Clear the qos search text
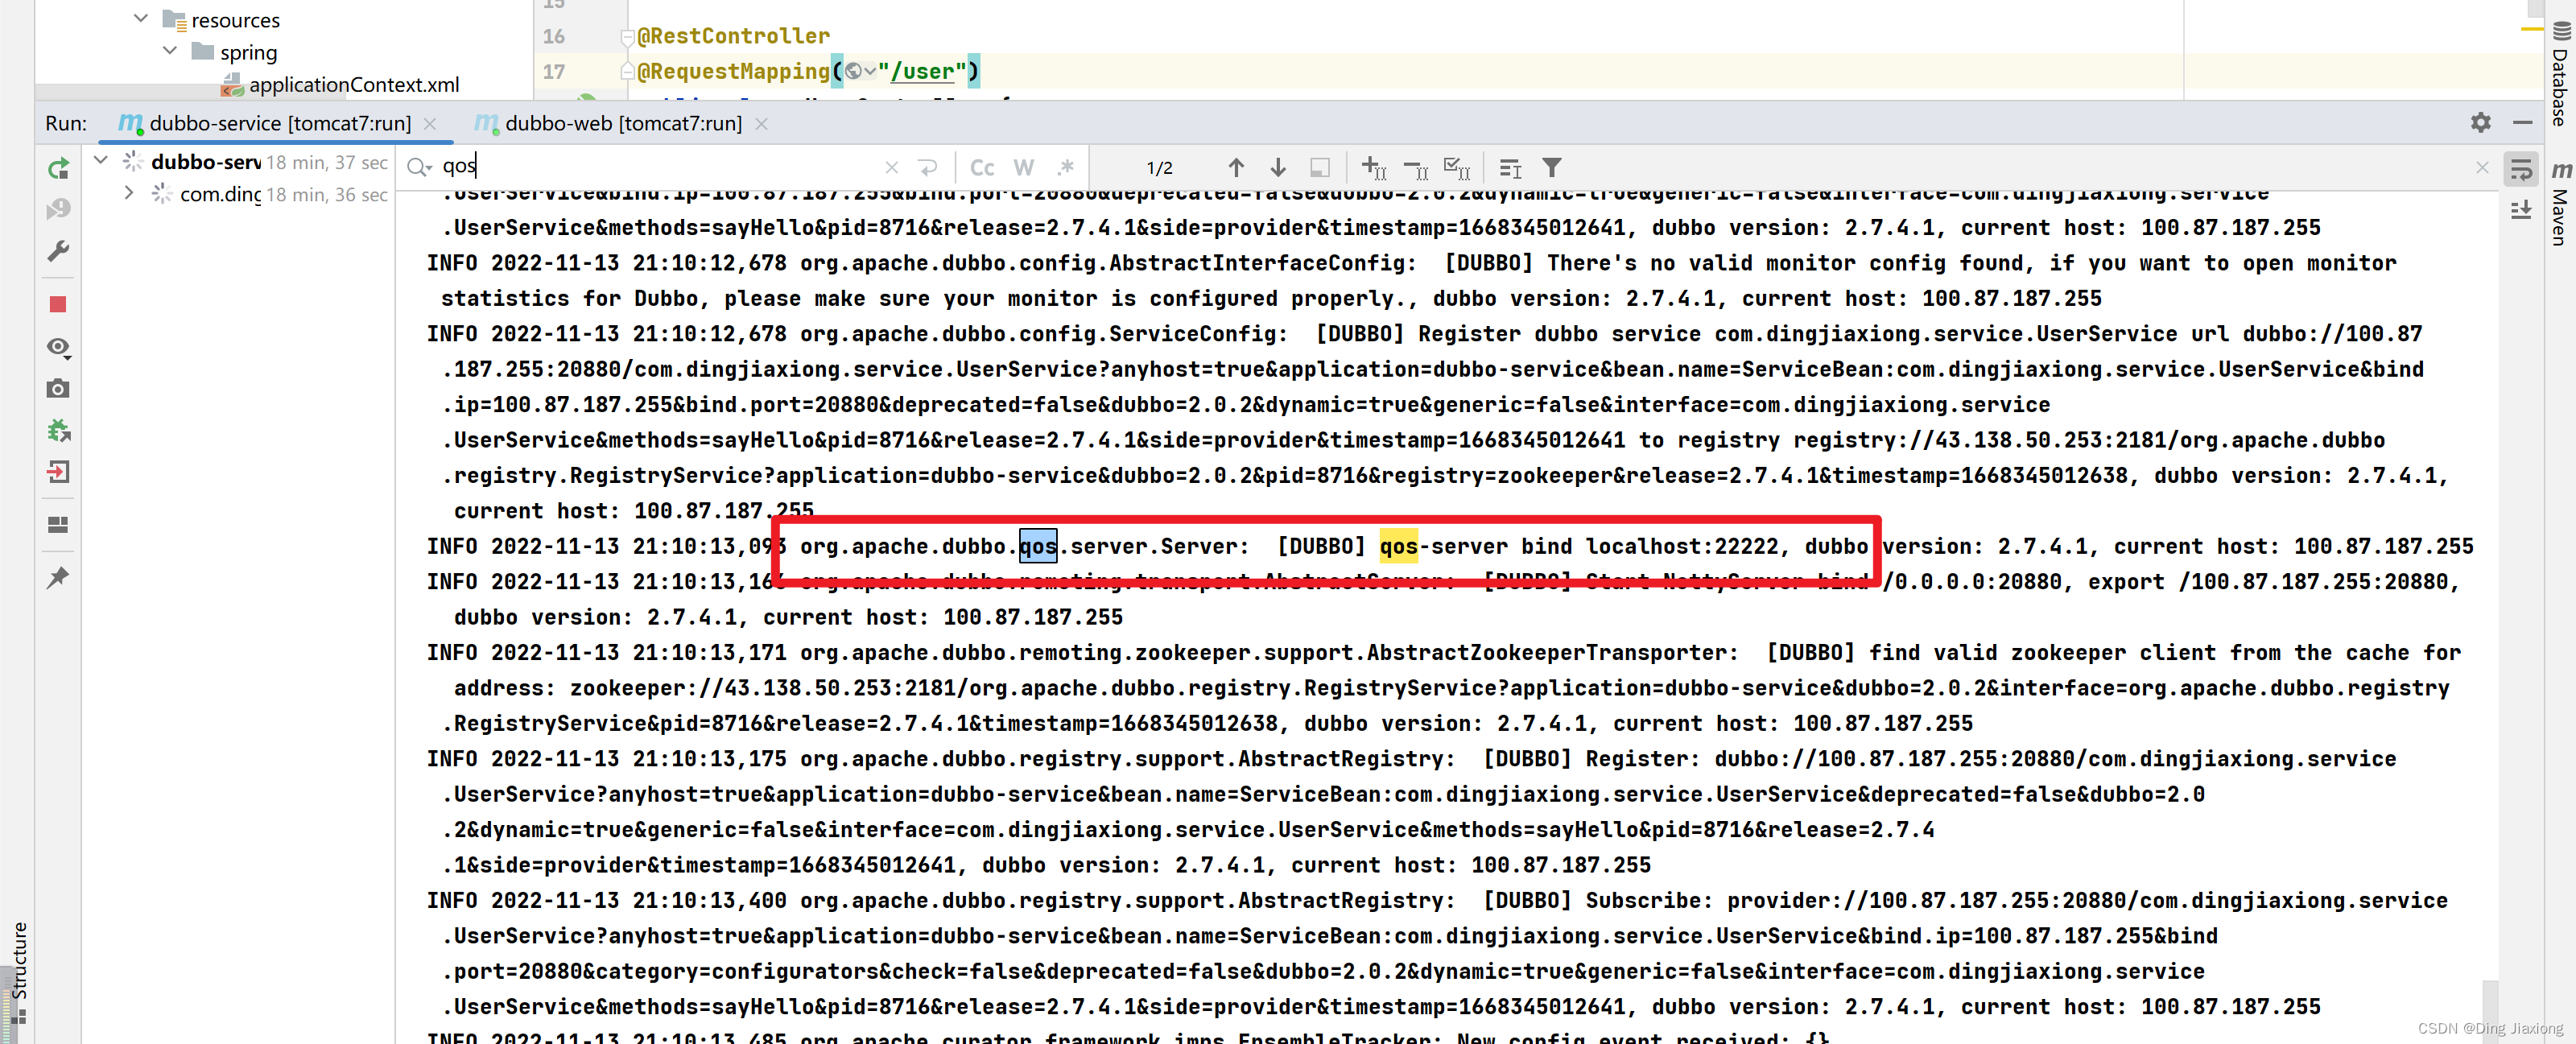Viewport: 2576px width, 1044px height. click(891, 168)
